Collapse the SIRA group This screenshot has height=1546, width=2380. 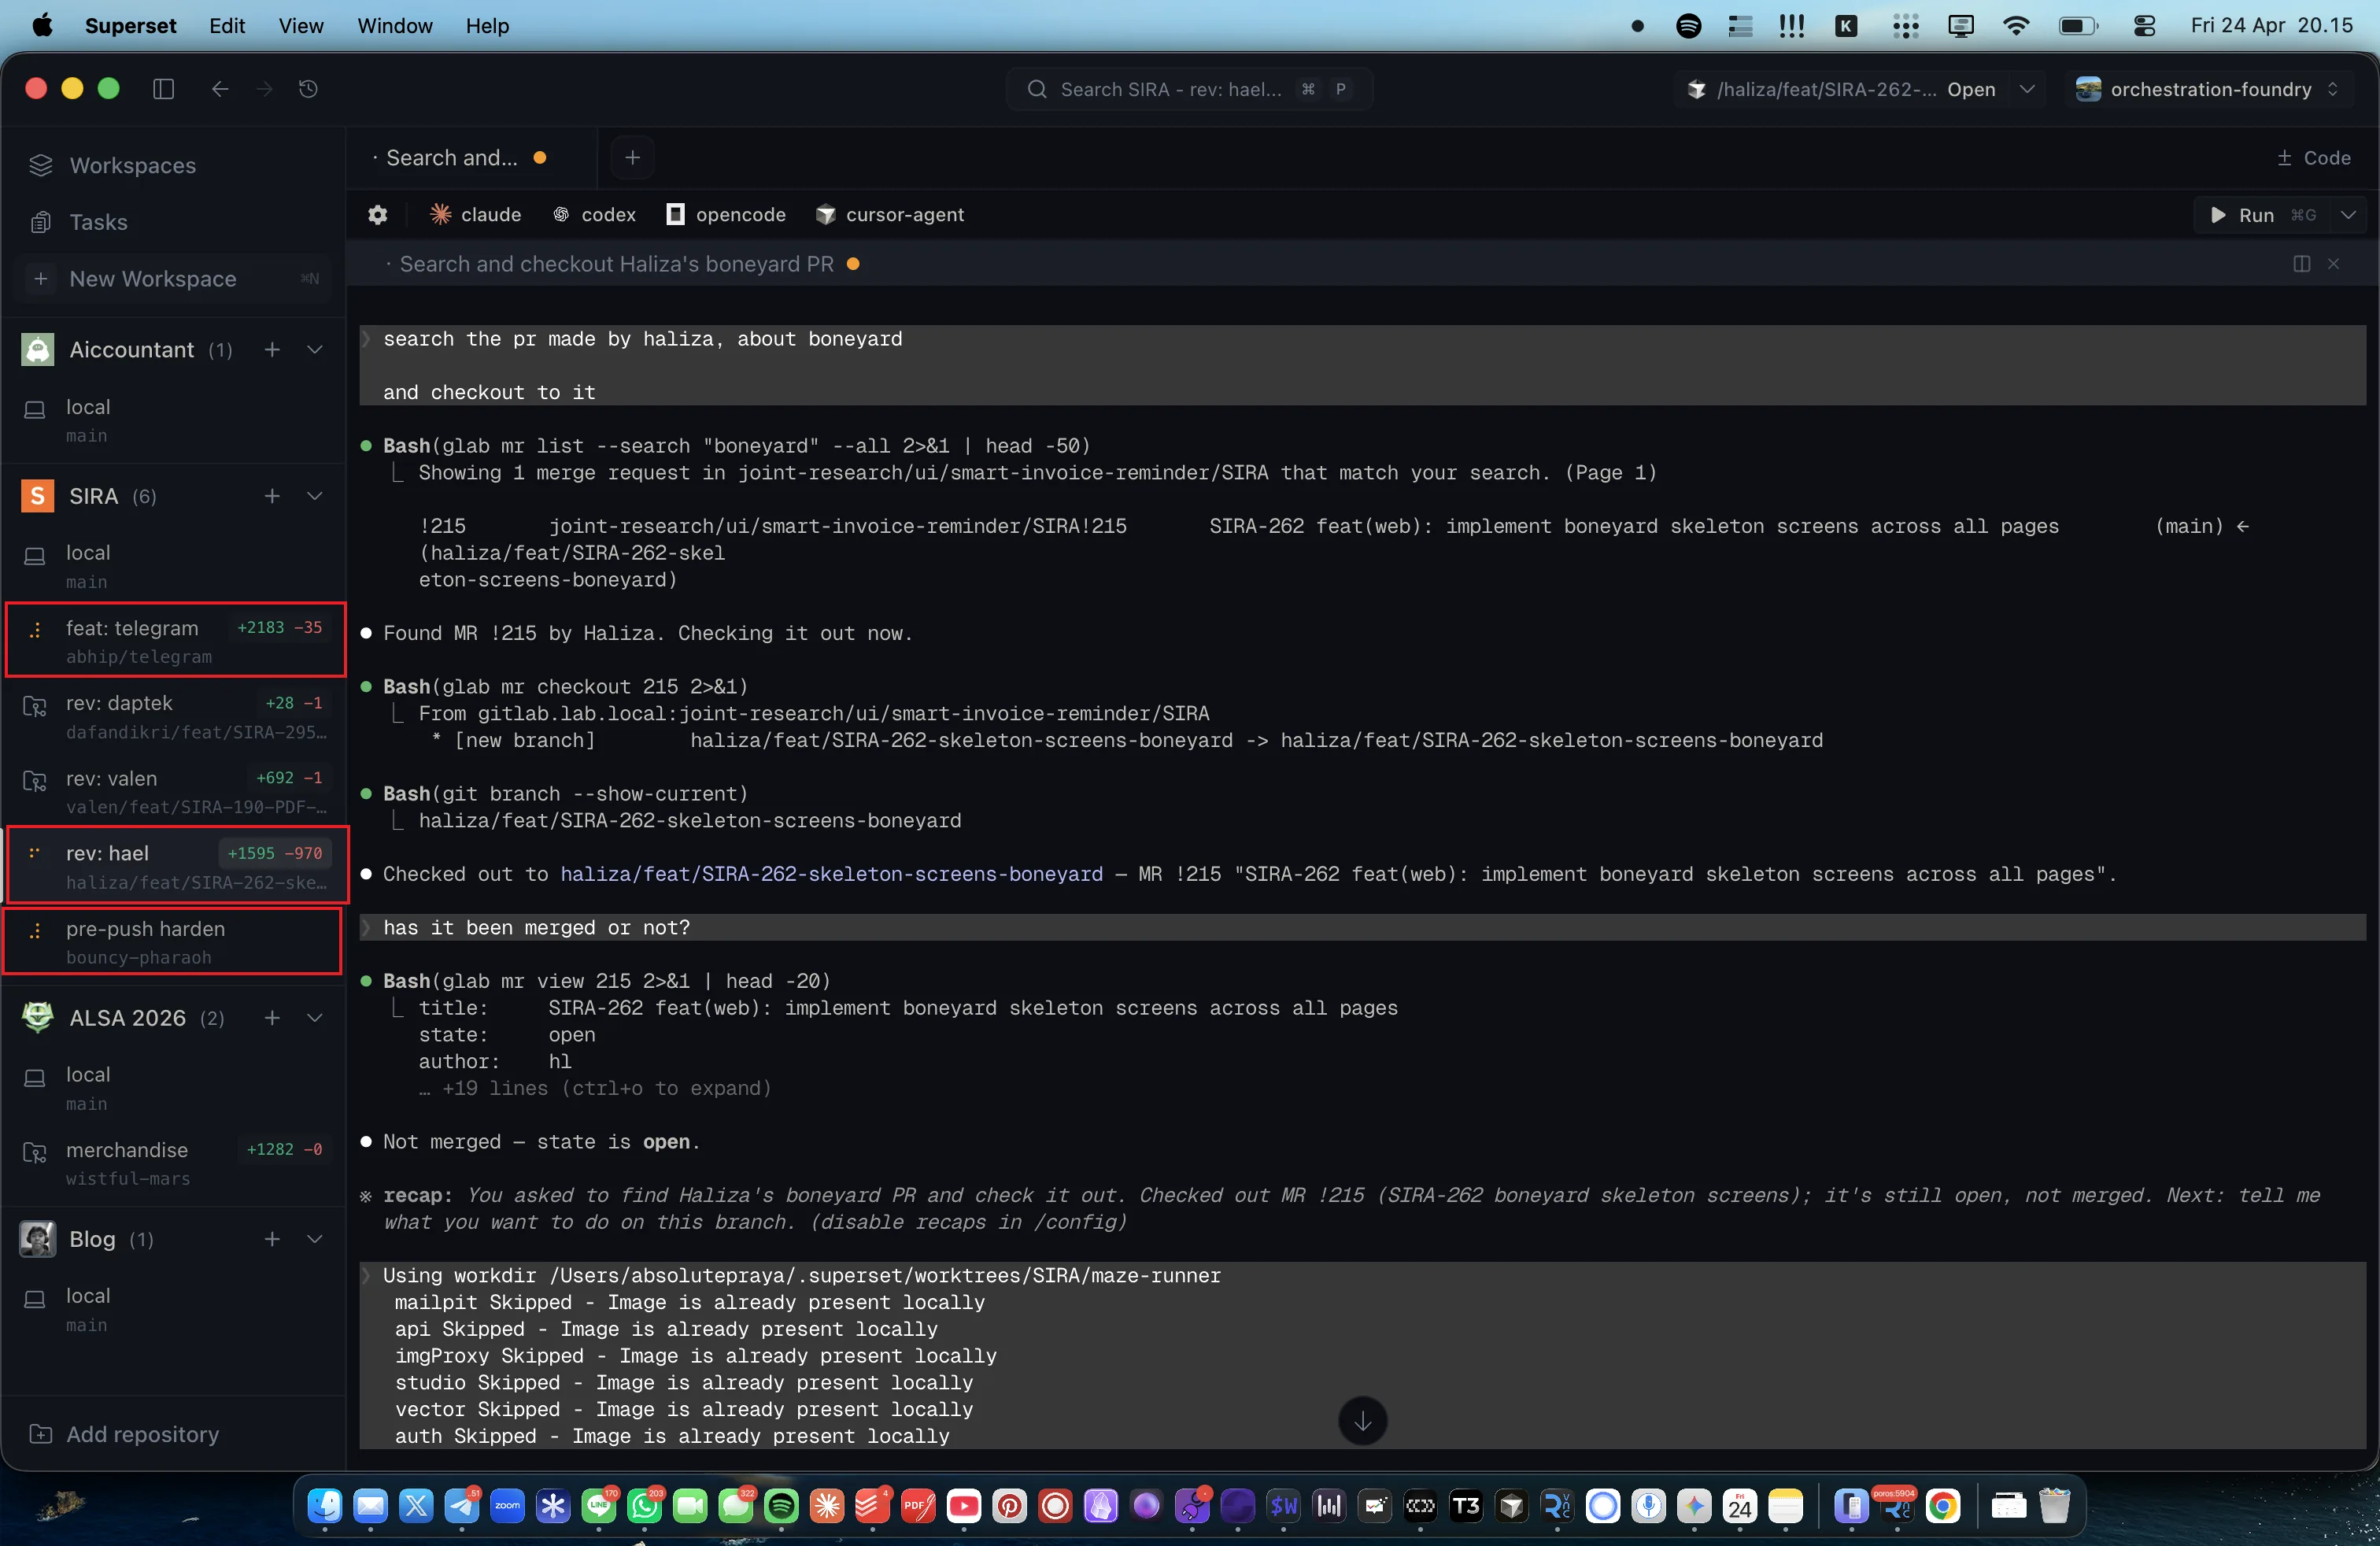click(x=315, y=497)
